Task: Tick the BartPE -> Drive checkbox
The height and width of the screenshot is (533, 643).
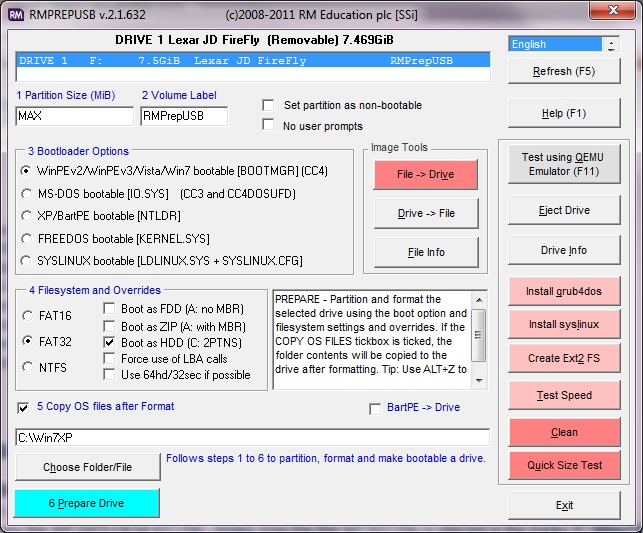Action: (x=375, y=409)
